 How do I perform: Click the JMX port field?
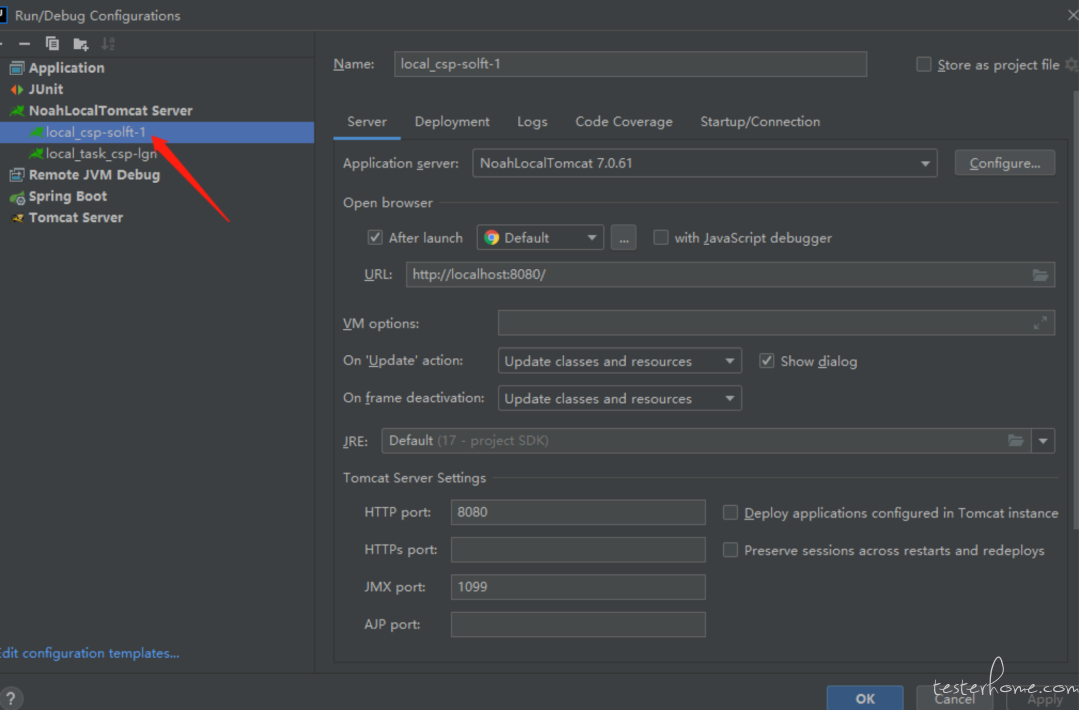click(x=578, y=587)
